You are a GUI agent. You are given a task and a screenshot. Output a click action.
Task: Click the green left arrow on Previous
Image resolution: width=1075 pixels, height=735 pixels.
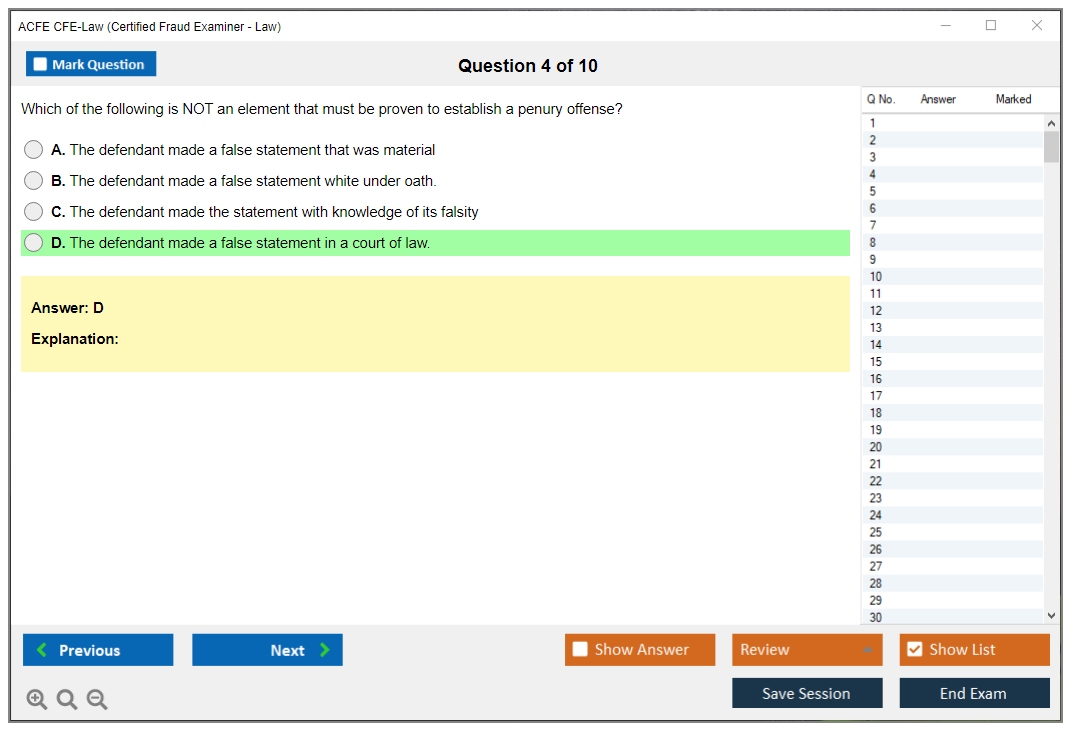point(42,650)
